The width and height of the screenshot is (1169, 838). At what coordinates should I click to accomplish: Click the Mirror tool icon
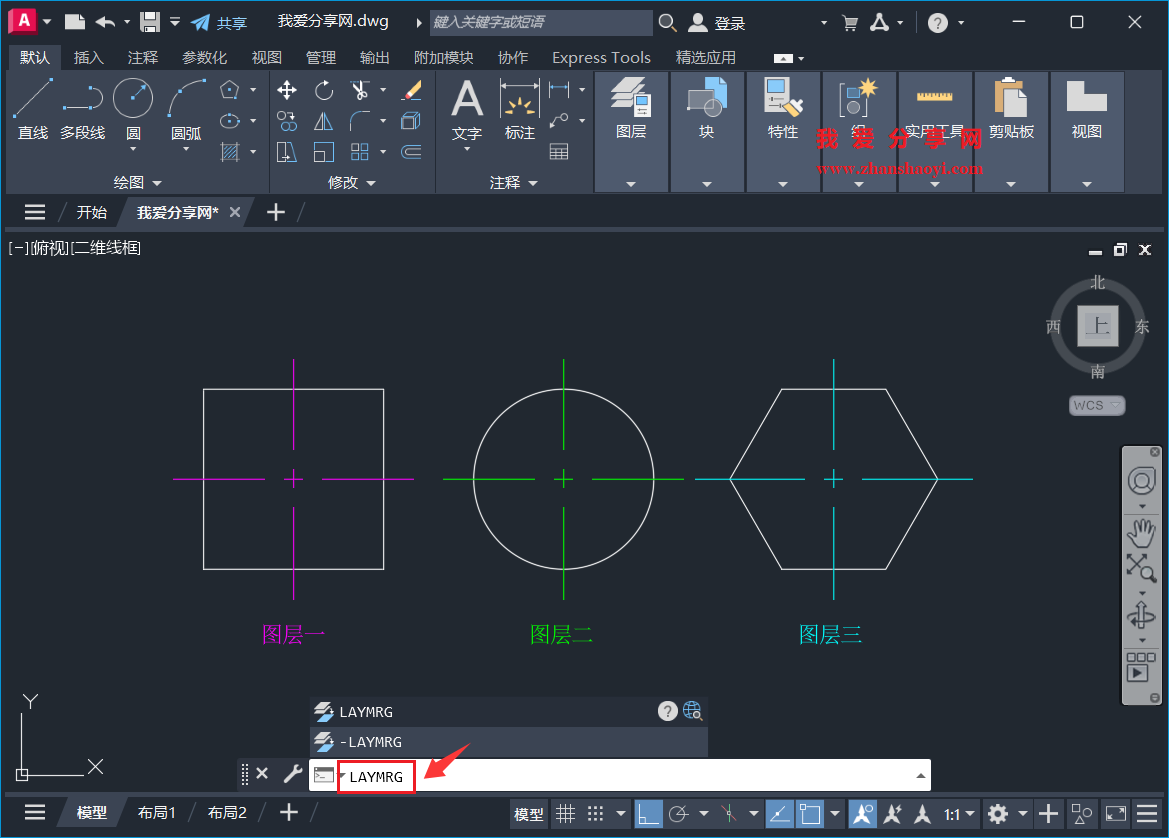coord(324,121)
